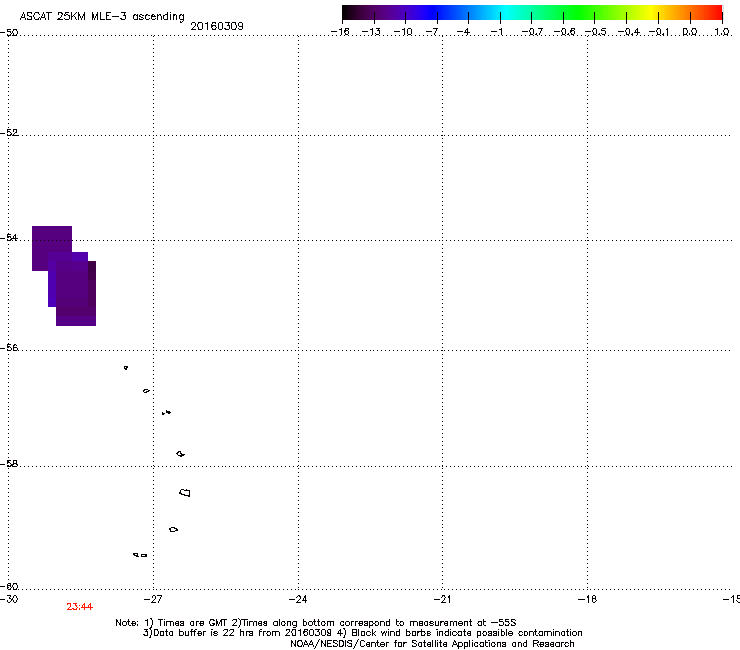Click the -18 longitude axis label
The height and width of the screenshot is (650, 740).
[587, 599]
